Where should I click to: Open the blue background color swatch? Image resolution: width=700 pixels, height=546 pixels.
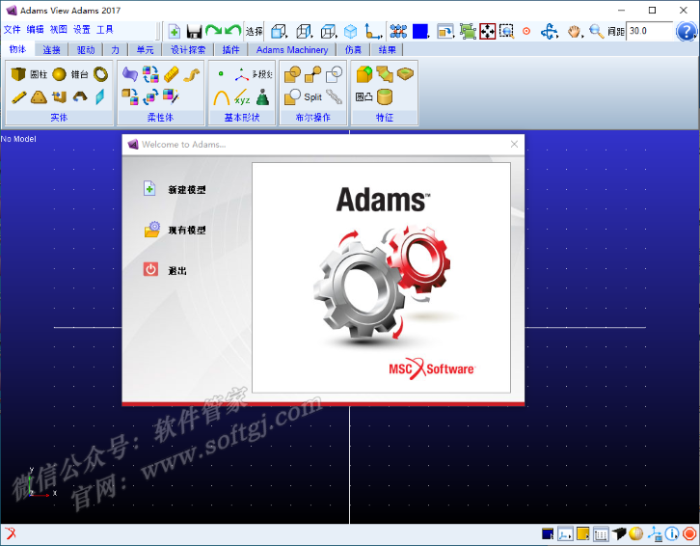421,31
